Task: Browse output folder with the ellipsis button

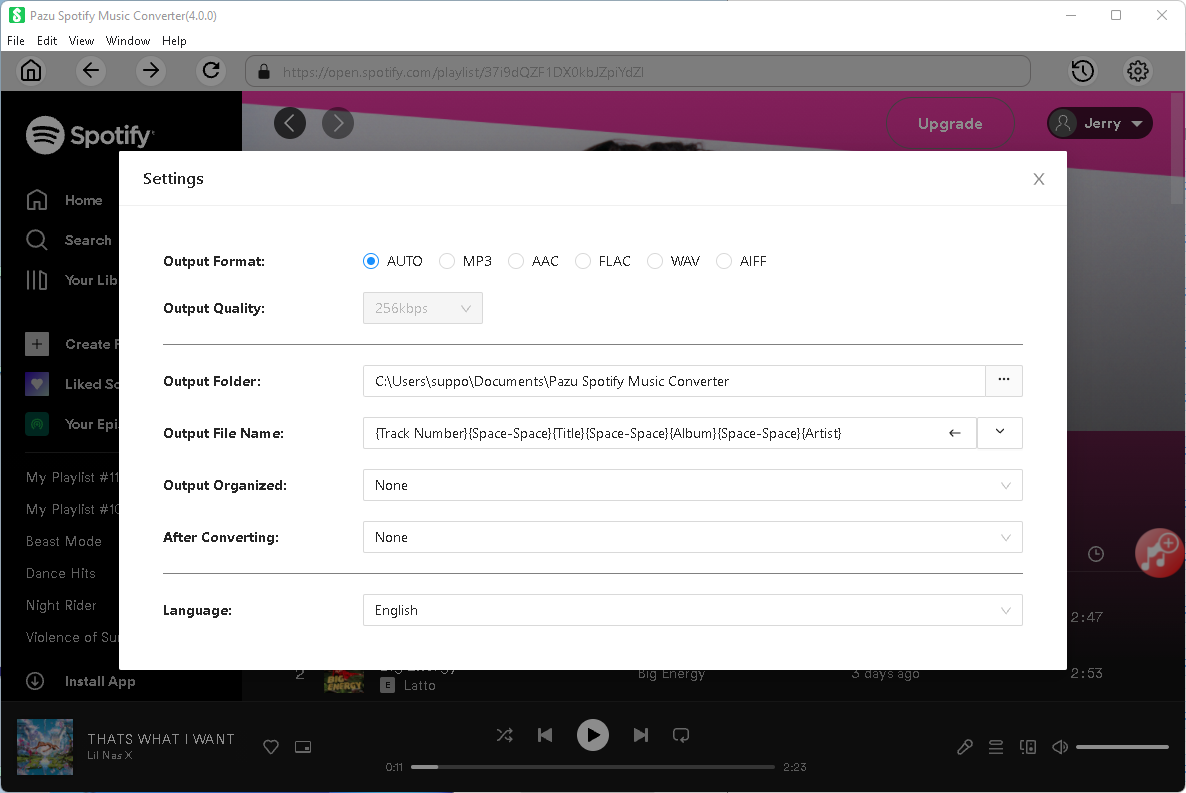Action: pos(1004,381)
